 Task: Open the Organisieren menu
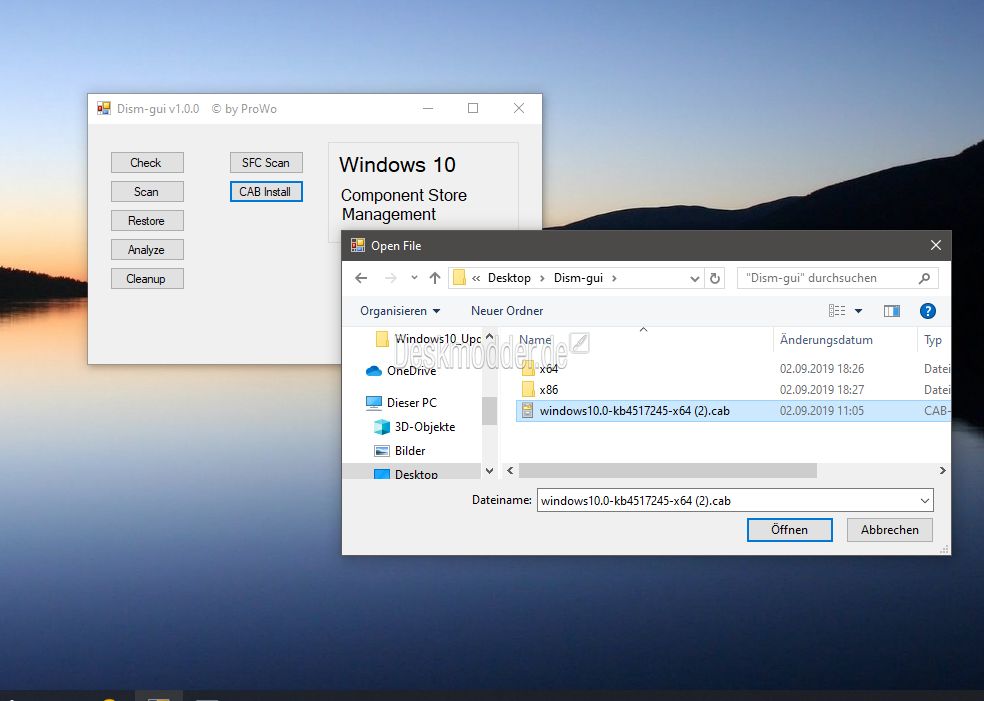pyautogui.click(x=400, y=311)
